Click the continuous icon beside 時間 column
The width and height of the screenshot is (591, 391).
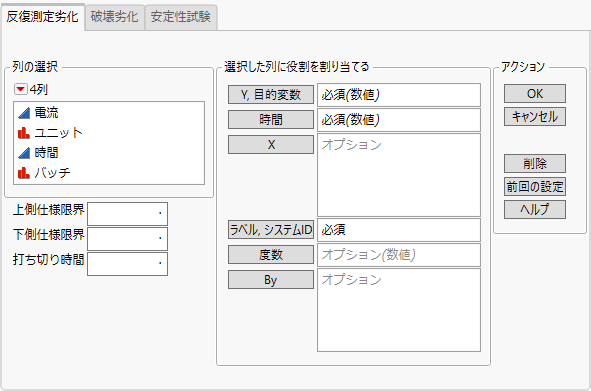(24, 153)
